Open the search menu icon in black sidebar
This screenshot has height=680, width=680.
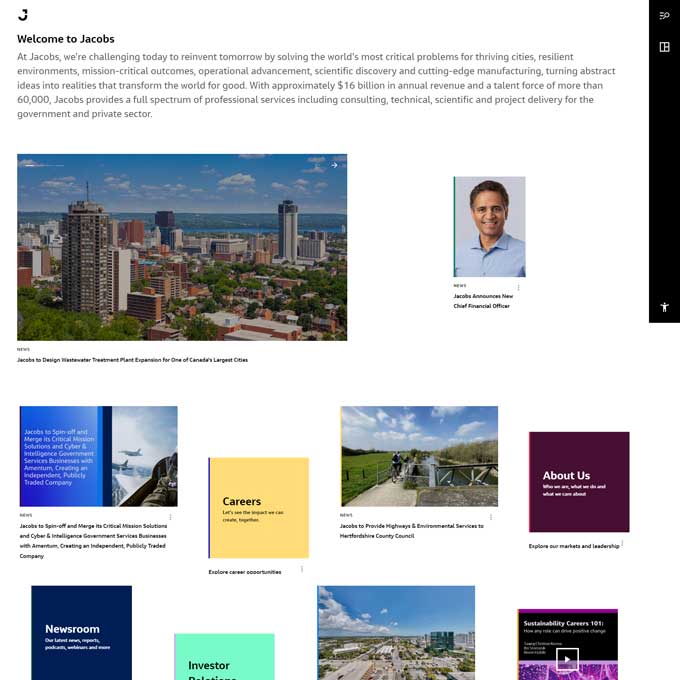coord(664,16)
